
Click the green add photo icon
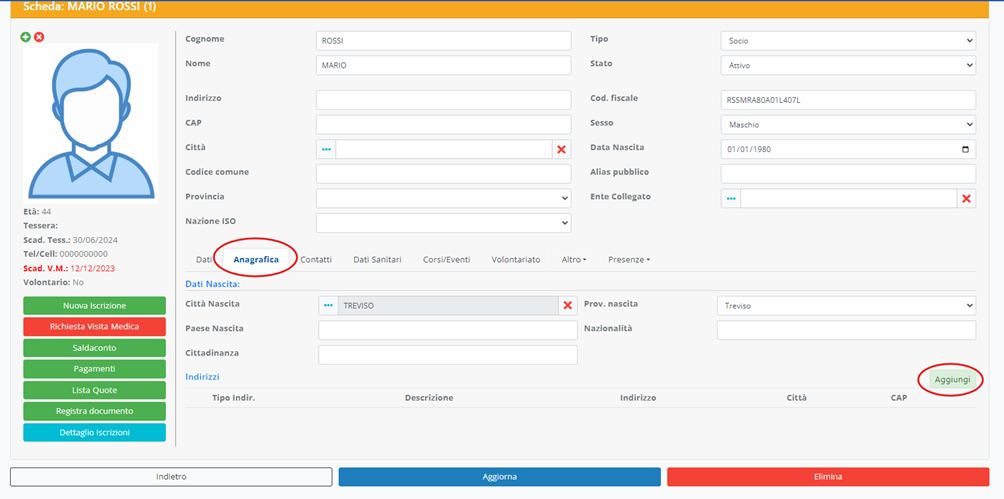[x=26, y=37]
